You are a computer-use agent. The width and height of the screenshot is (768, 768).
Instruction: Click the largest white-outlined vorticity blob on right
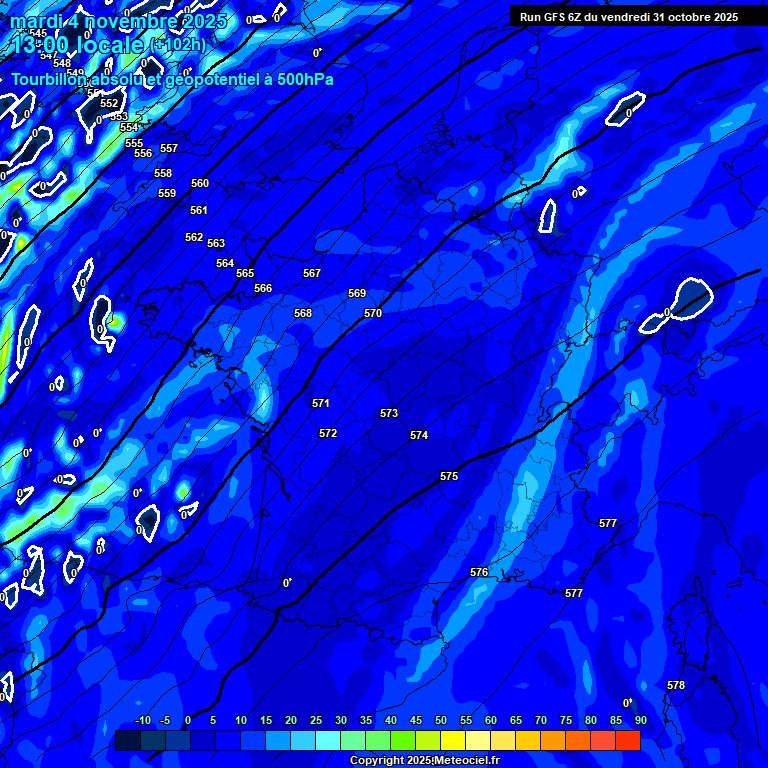(x=691, y=298)
